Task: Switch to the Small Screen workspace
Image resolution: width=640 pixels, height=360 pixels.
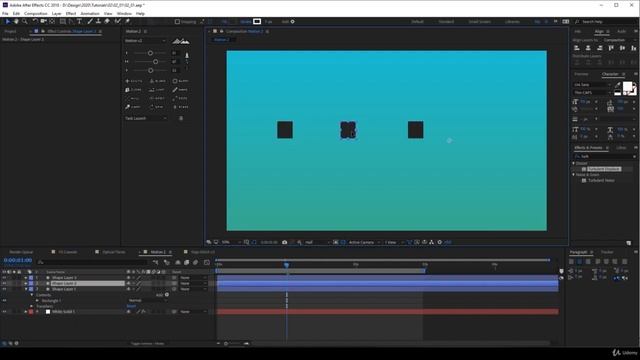Action: click(480, 22)
